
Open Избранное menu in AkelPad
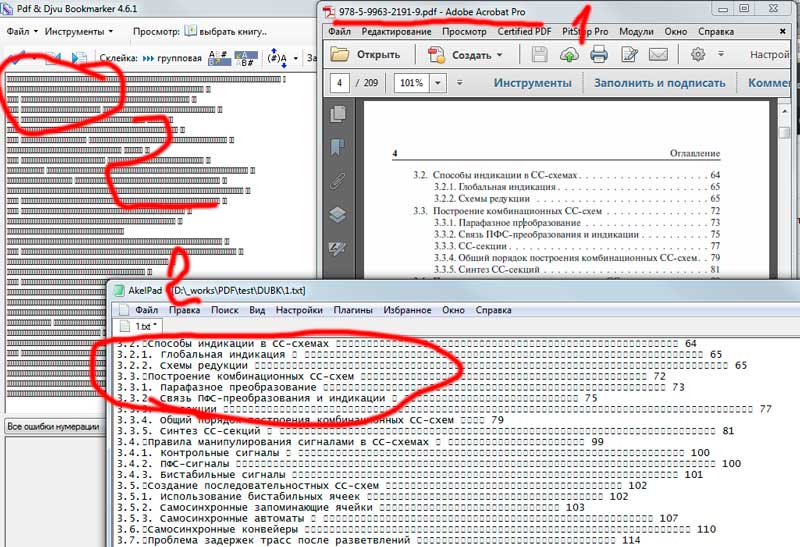407,310
